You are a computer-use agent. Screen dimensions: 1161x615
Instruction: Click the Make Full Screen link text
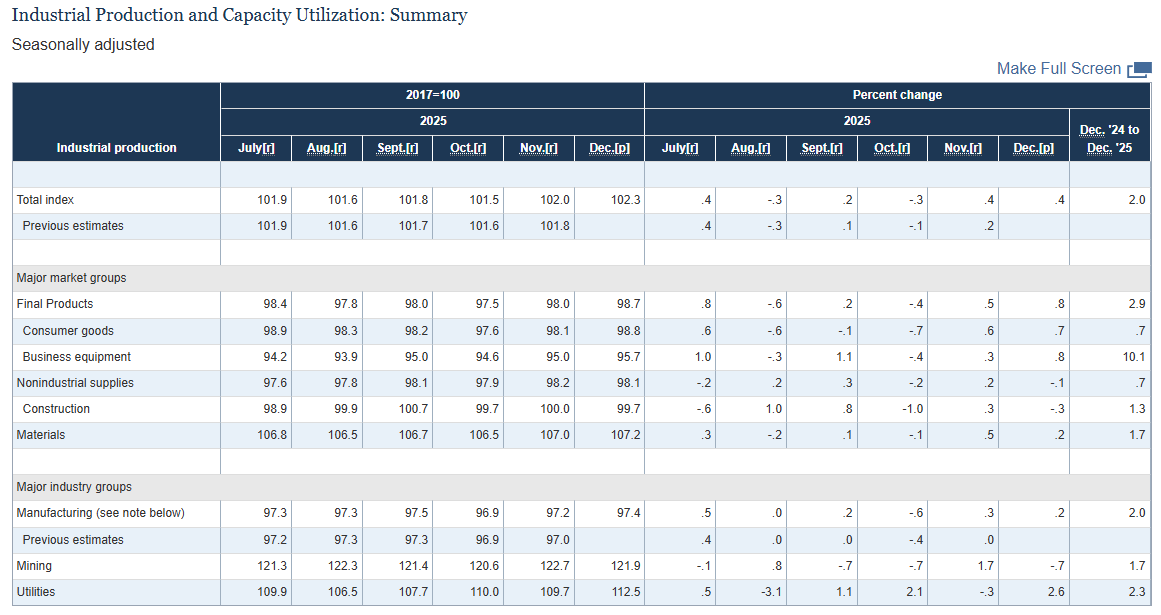coord(1058,69)
